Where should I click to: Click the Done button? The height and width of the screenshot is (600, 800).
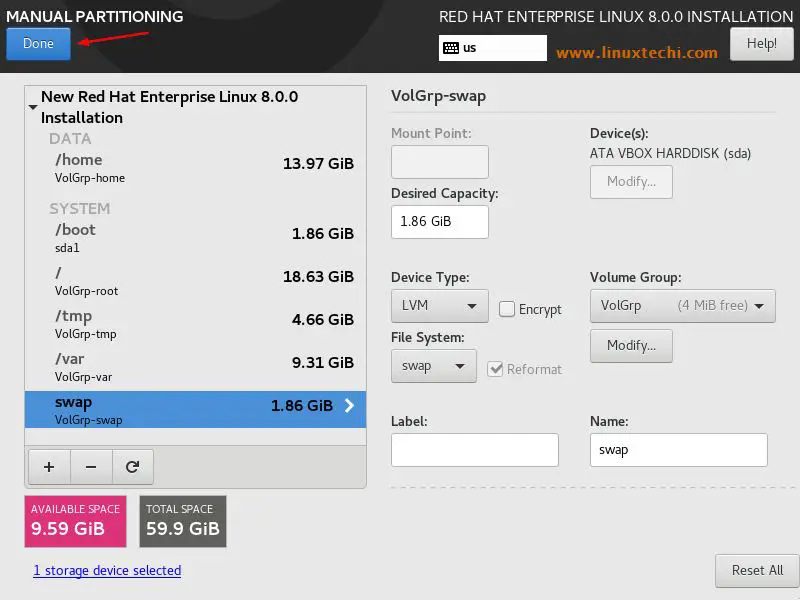(x=38, y=43)
